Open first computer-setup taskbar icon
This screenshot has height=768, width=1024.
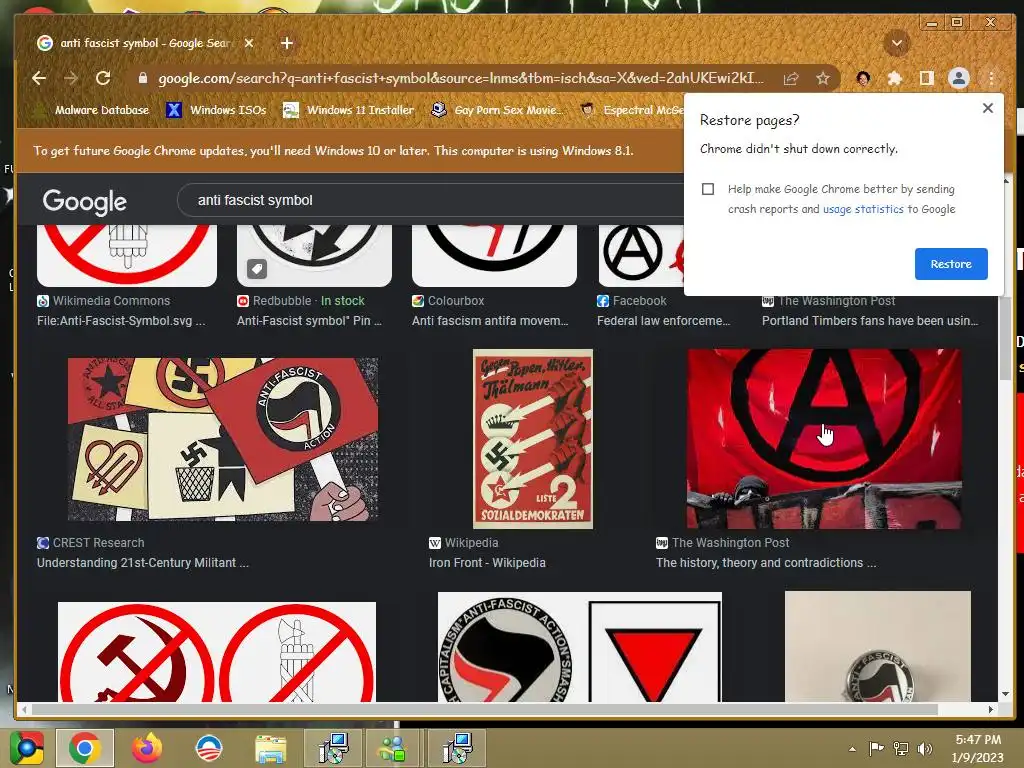click(x=333, y=748)
